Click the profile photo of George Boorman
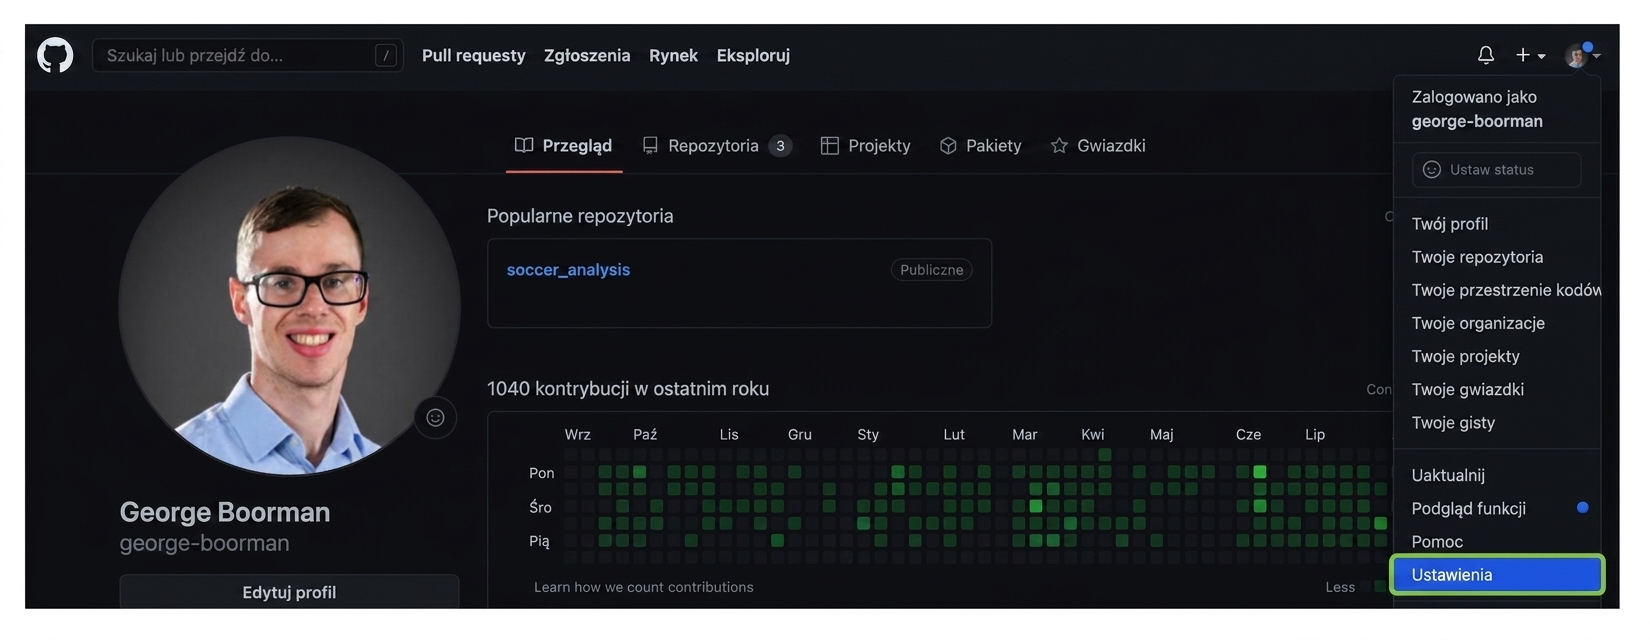 tap(289, 305)
